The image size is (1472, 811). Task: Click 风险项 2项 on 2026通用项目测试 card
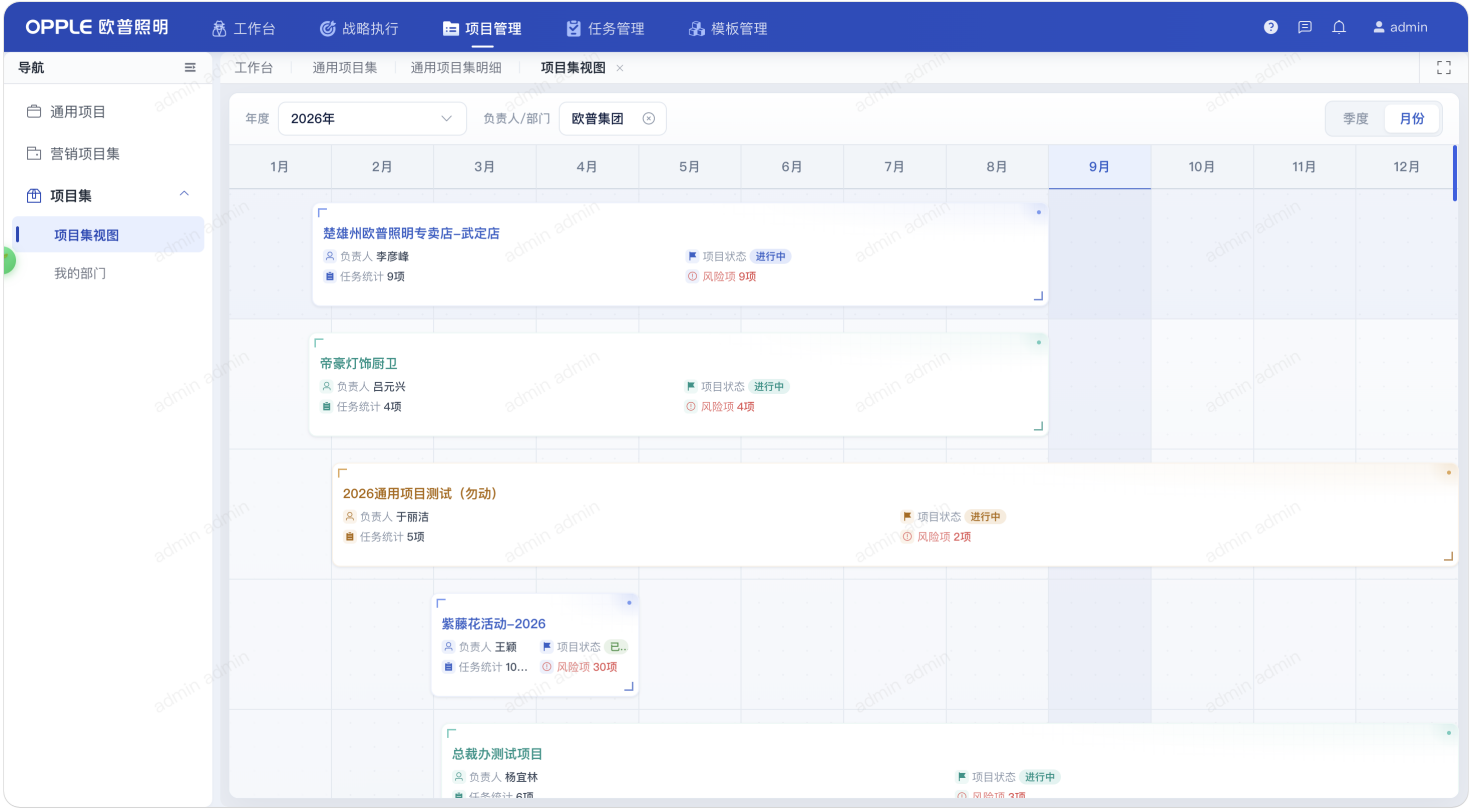[x=936, y=537]
